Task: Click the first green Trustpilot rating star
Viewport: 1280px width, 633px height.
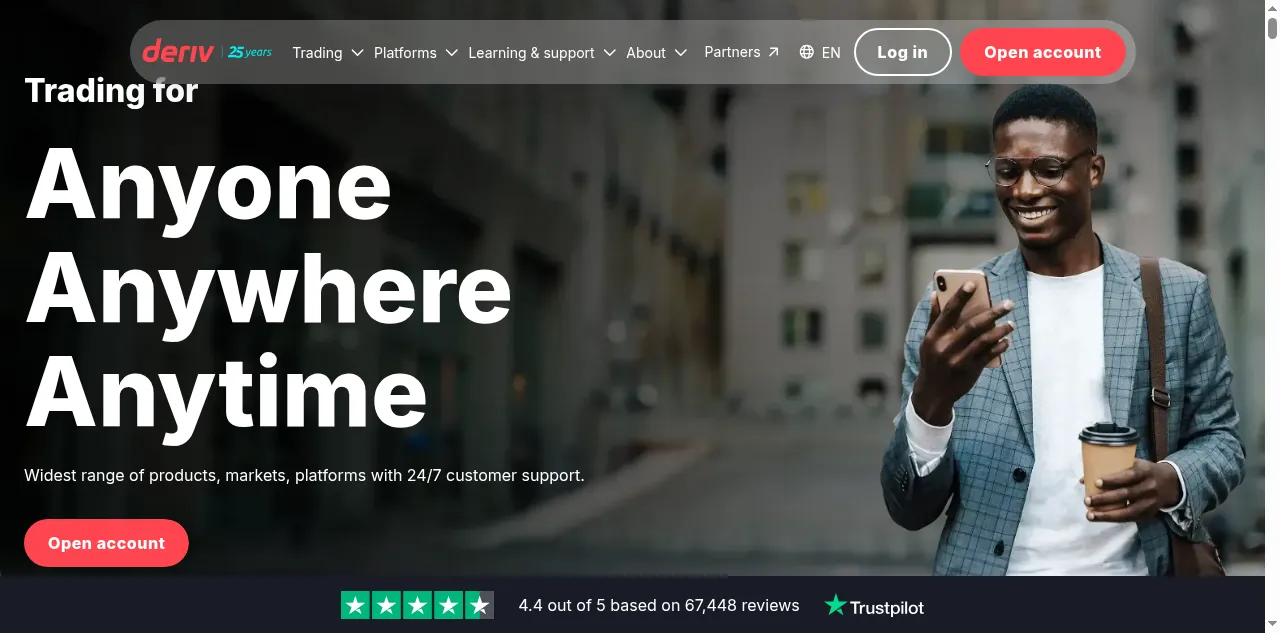Action: 355,605
